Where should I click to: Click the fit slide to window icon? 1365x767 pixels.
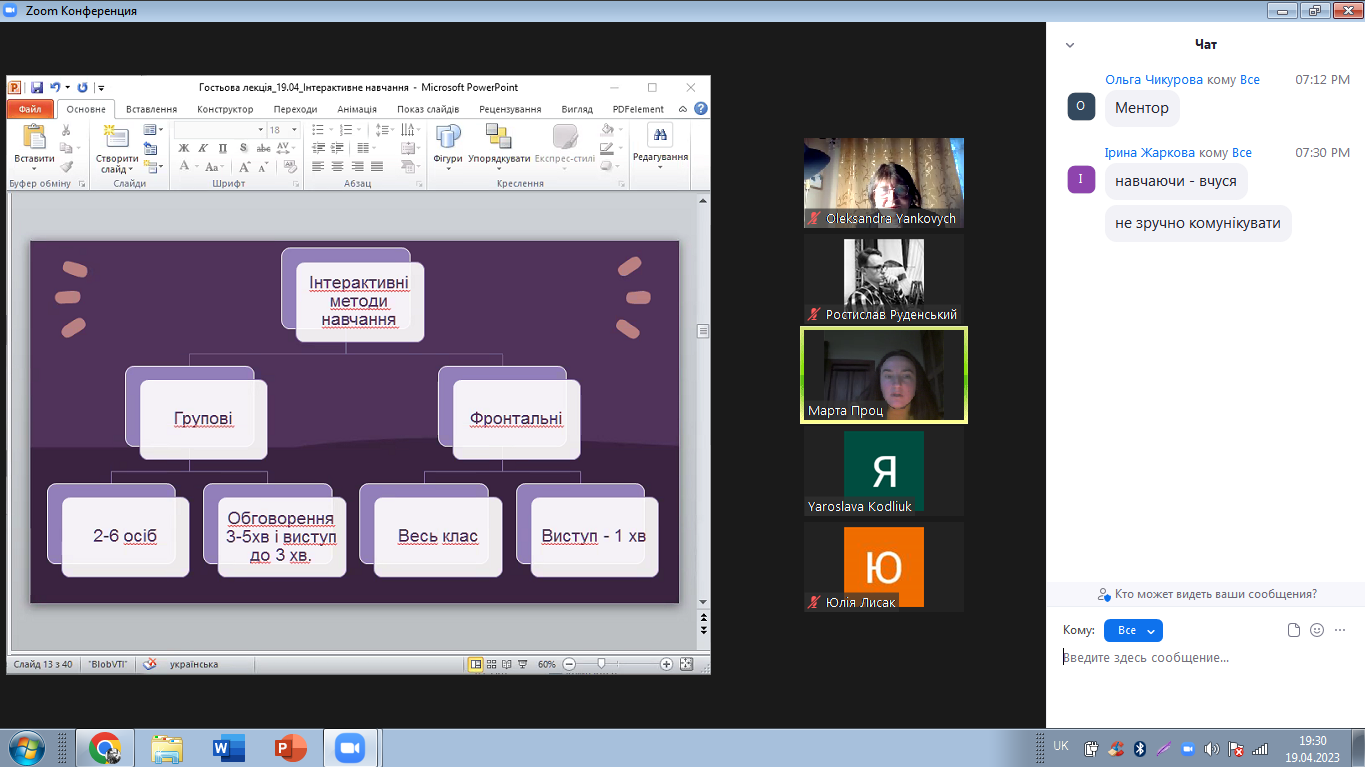tap(686, 664)
